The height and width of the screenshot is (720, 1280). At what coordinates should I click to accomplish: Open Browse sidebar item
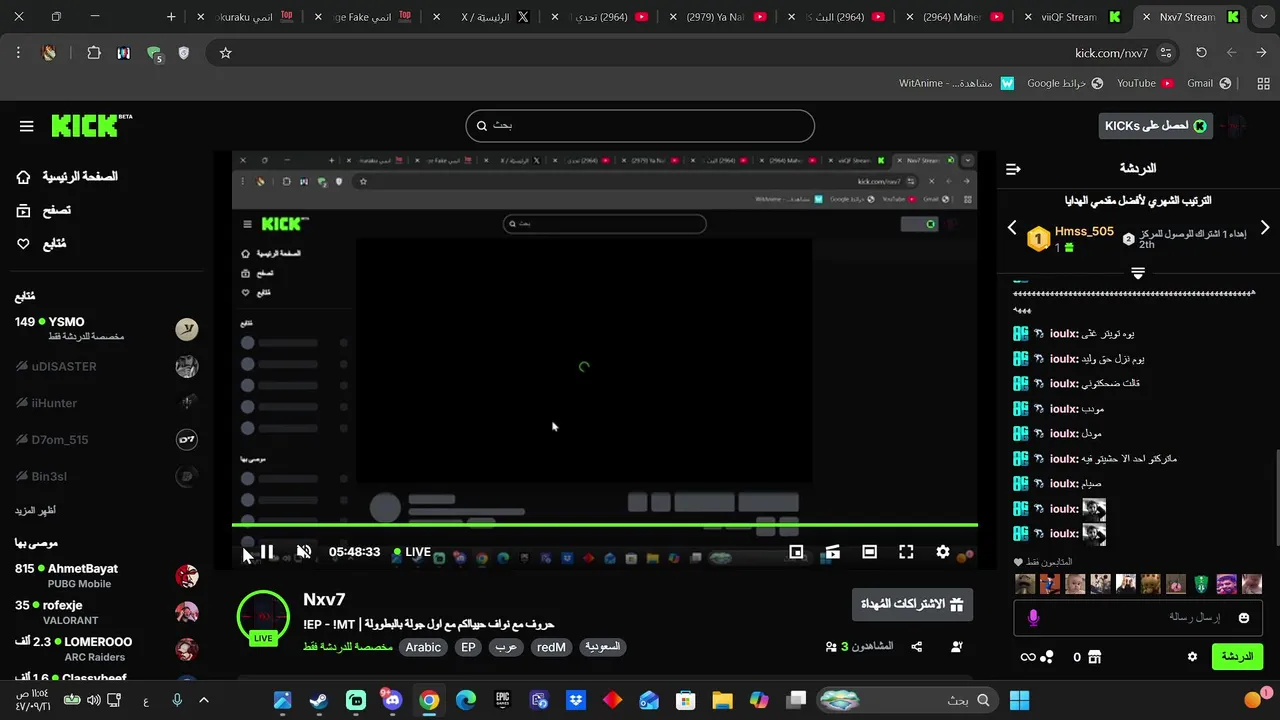(44, 210)
